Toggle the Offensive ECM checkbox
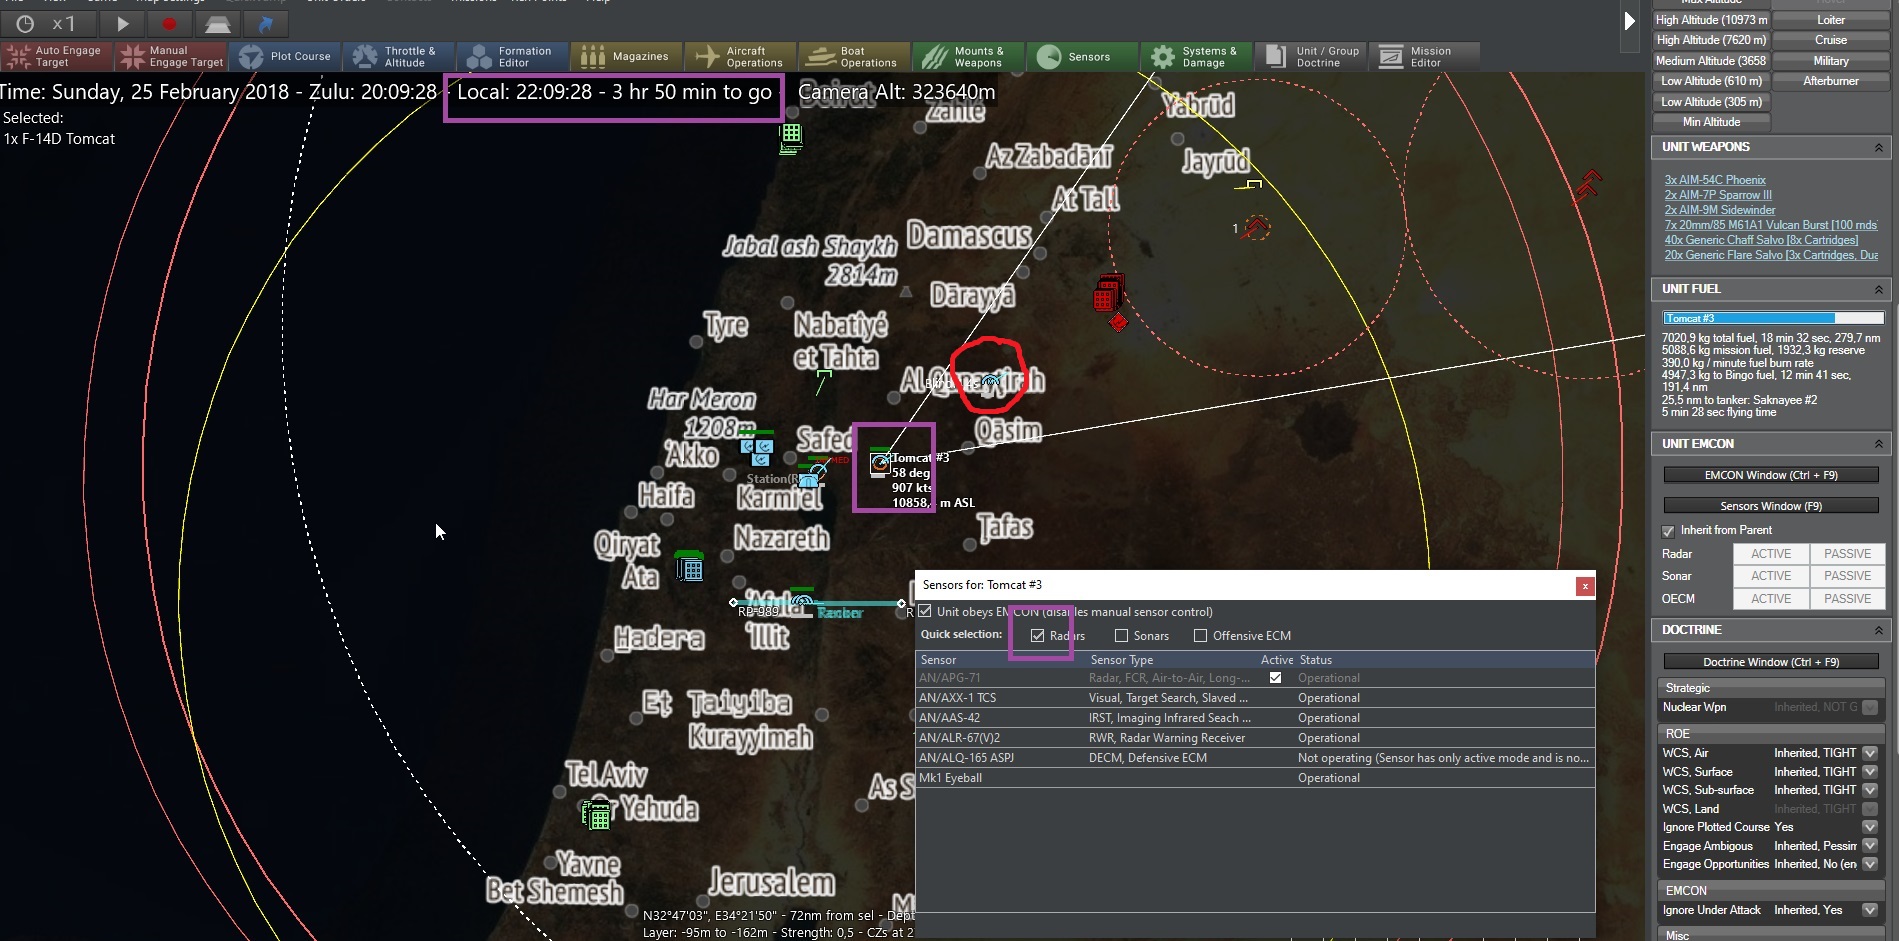This screenshot has height=941, width=1899. pyautogui.click(x=1200, y=635)
